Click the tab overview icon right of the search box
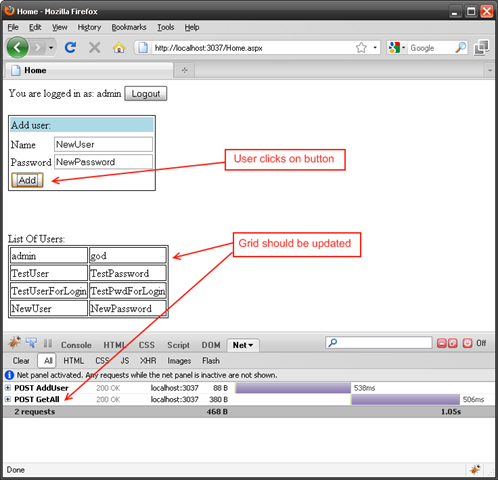The width and height of the screenshot is (498, 480). click(481, 47)
